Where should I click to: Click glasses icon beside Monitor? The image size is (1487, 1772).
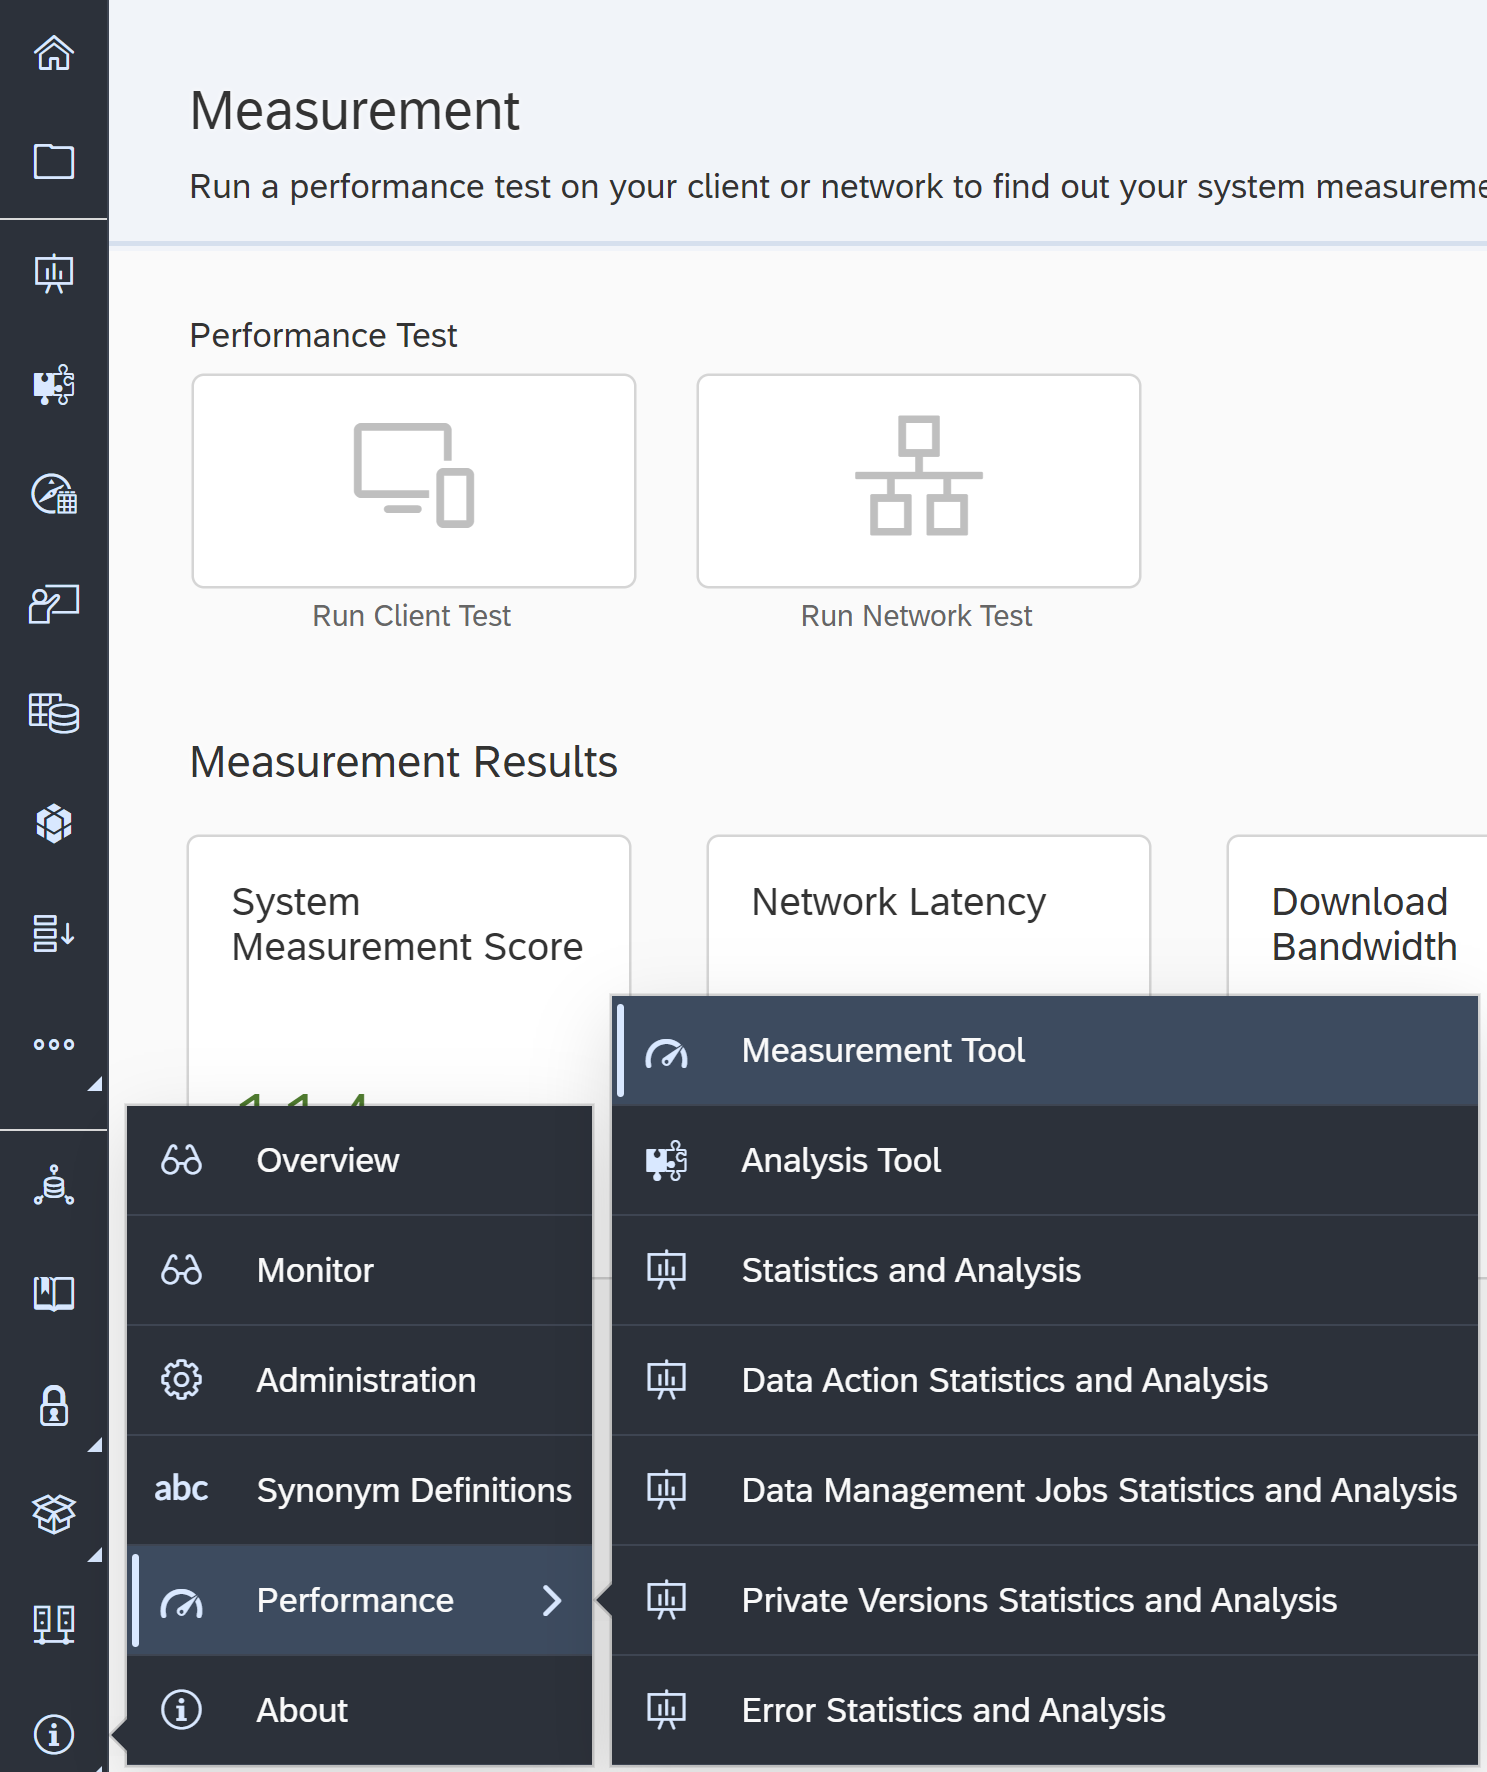tap(181, 1270)
